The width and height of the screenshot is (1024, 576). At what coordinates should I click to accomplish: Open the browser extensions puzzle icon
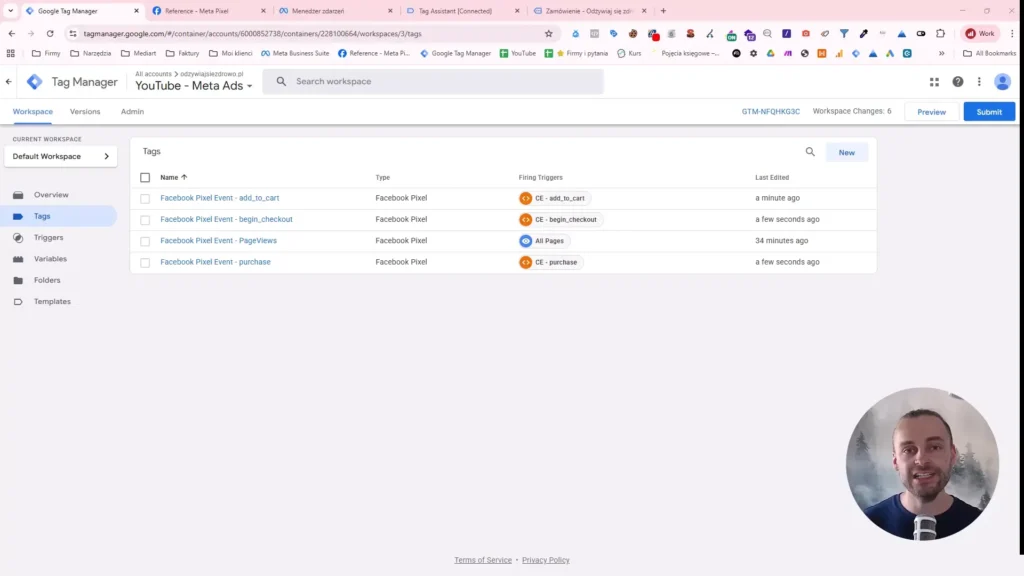940,33
